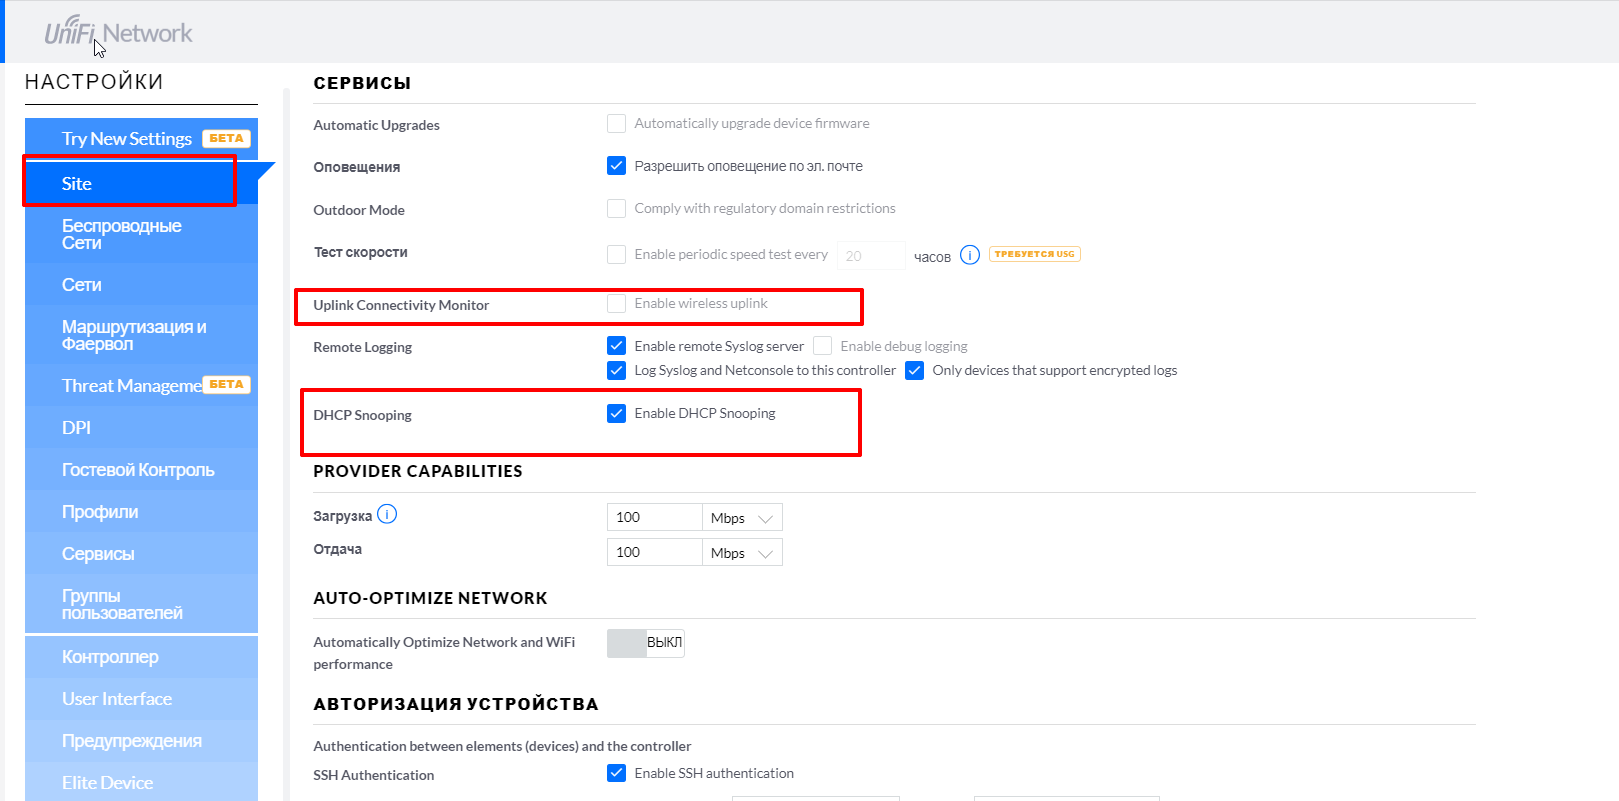
Task: Enable automatic device firmware upgrade checkbox
Action: pos(617,124)
